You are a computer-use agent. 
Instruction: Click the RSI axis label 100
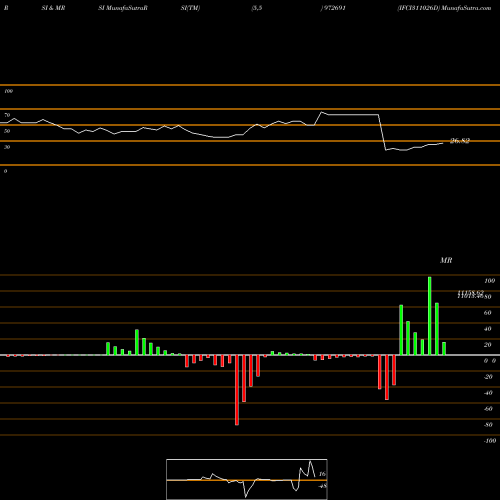(8, 91)
